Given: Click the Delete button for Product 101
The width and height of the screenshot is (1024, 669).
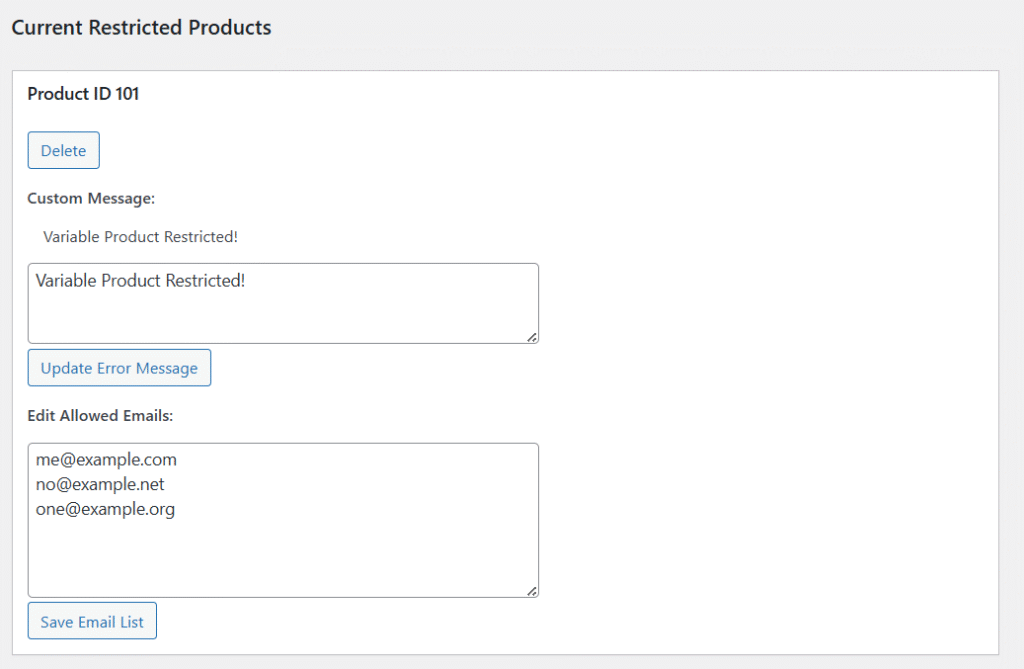Looking at the screenshot, I should 63,151.
